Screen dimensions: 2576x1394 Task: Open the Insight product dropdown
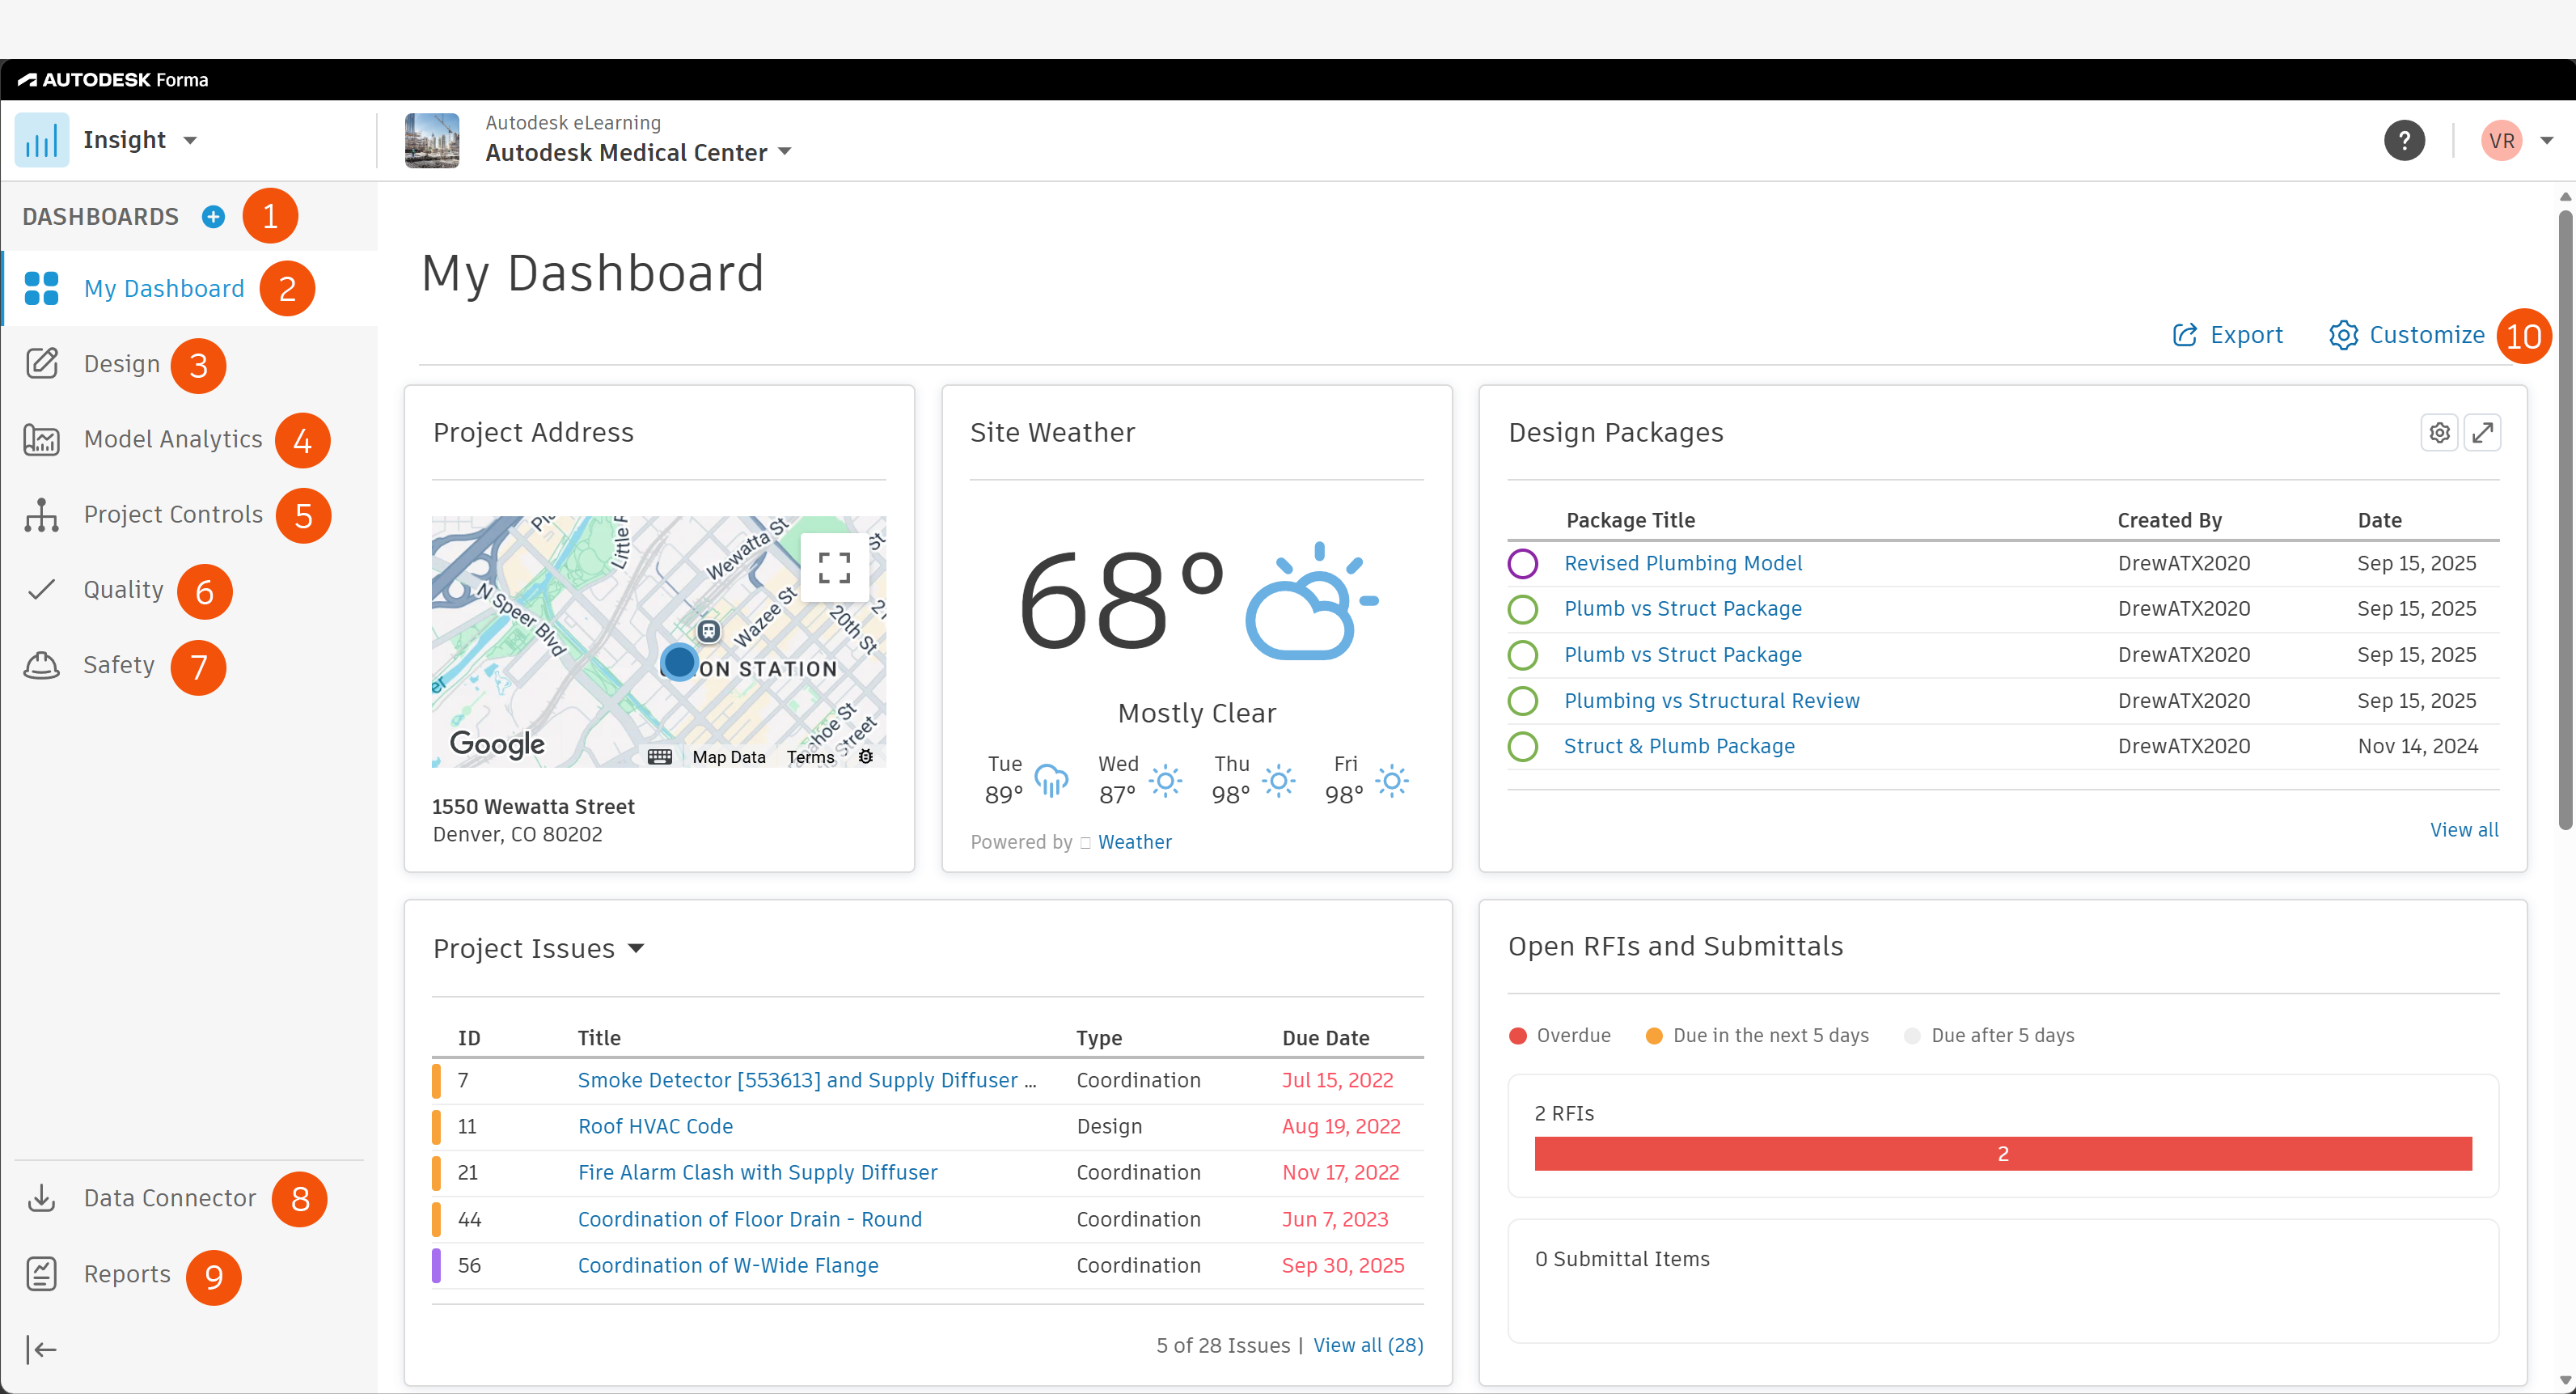click(191, 141)
